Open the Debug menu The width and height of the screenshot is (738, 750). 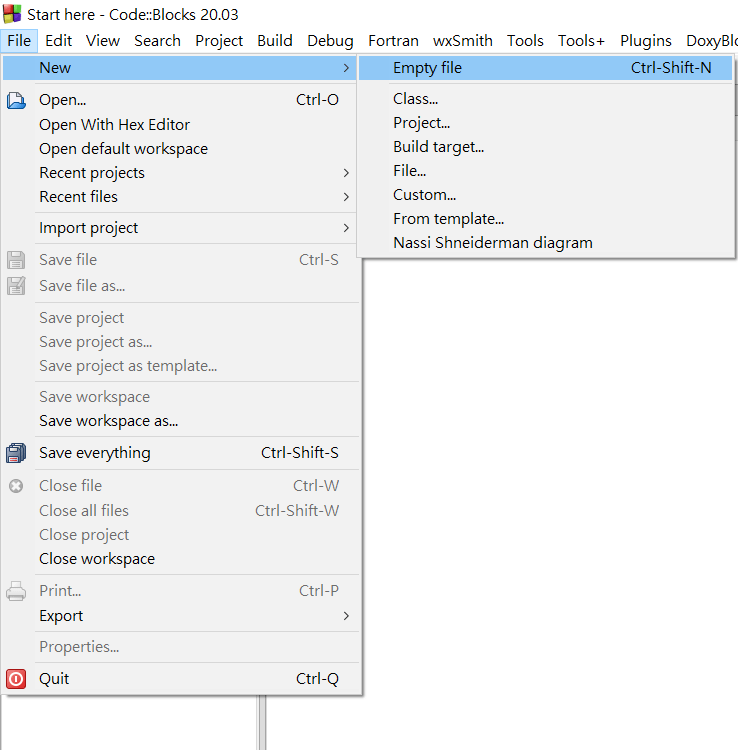(x=330, y=41)
